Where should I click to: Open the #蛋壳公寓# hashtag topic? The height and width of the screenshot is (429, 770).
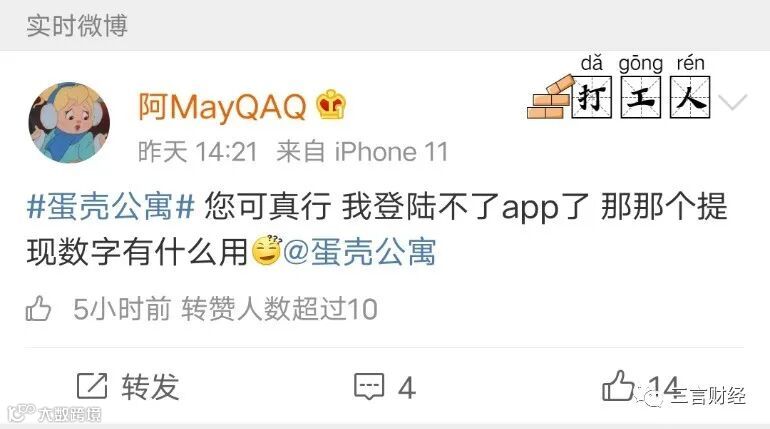(111, 206)
